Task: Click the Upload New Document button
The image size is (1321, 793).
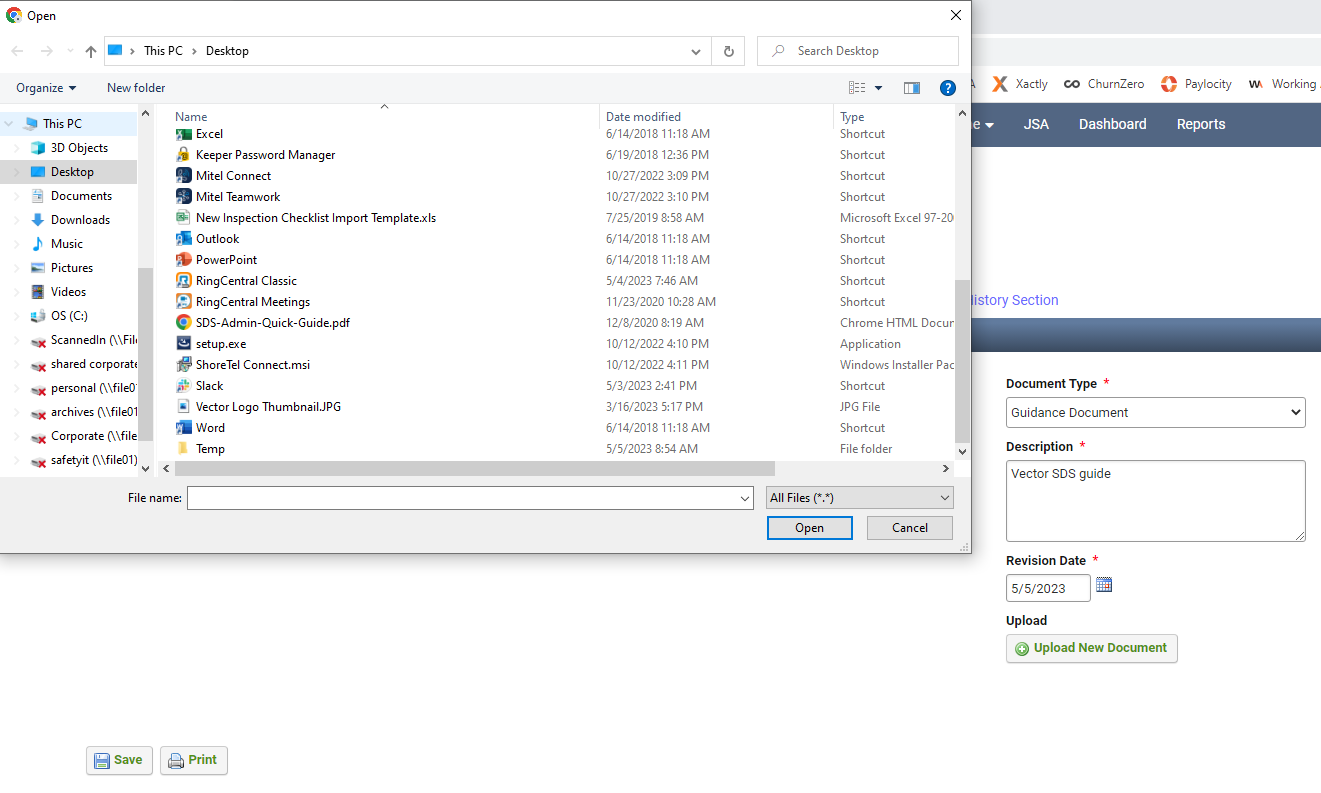Action: tap(1092, 648)
